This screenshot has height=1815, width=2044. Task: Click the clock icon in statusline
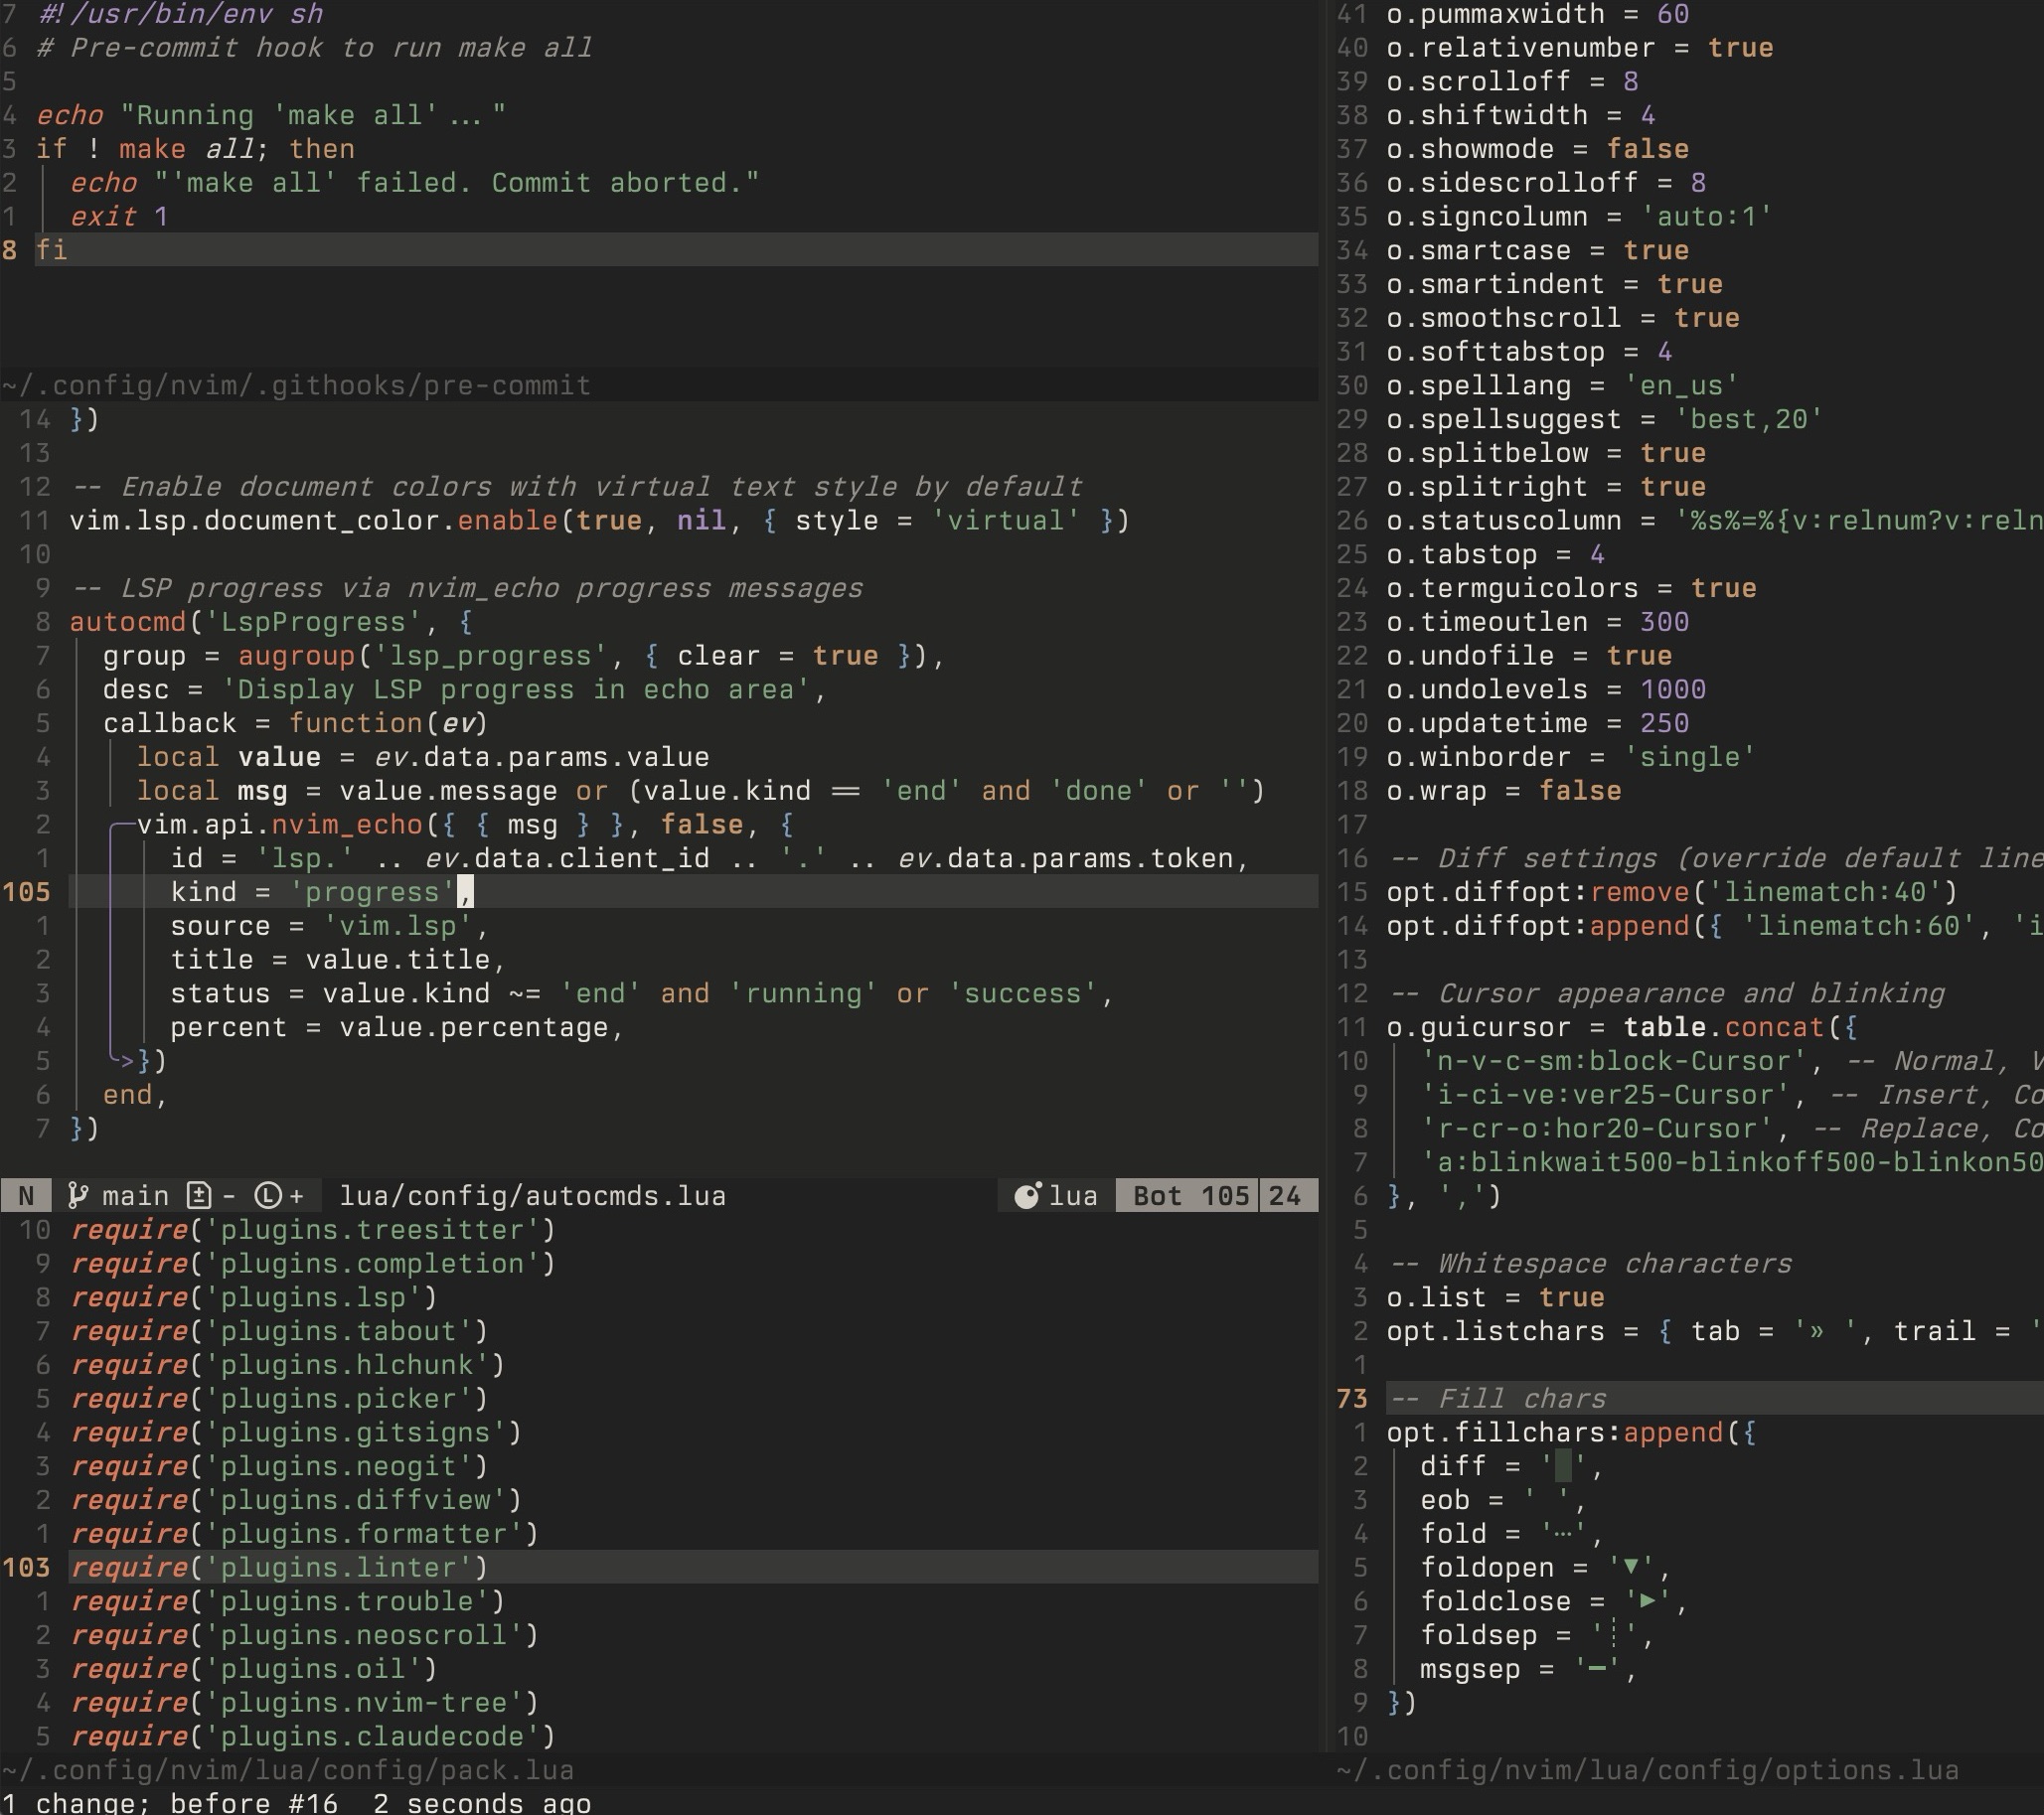[267, 1196]
